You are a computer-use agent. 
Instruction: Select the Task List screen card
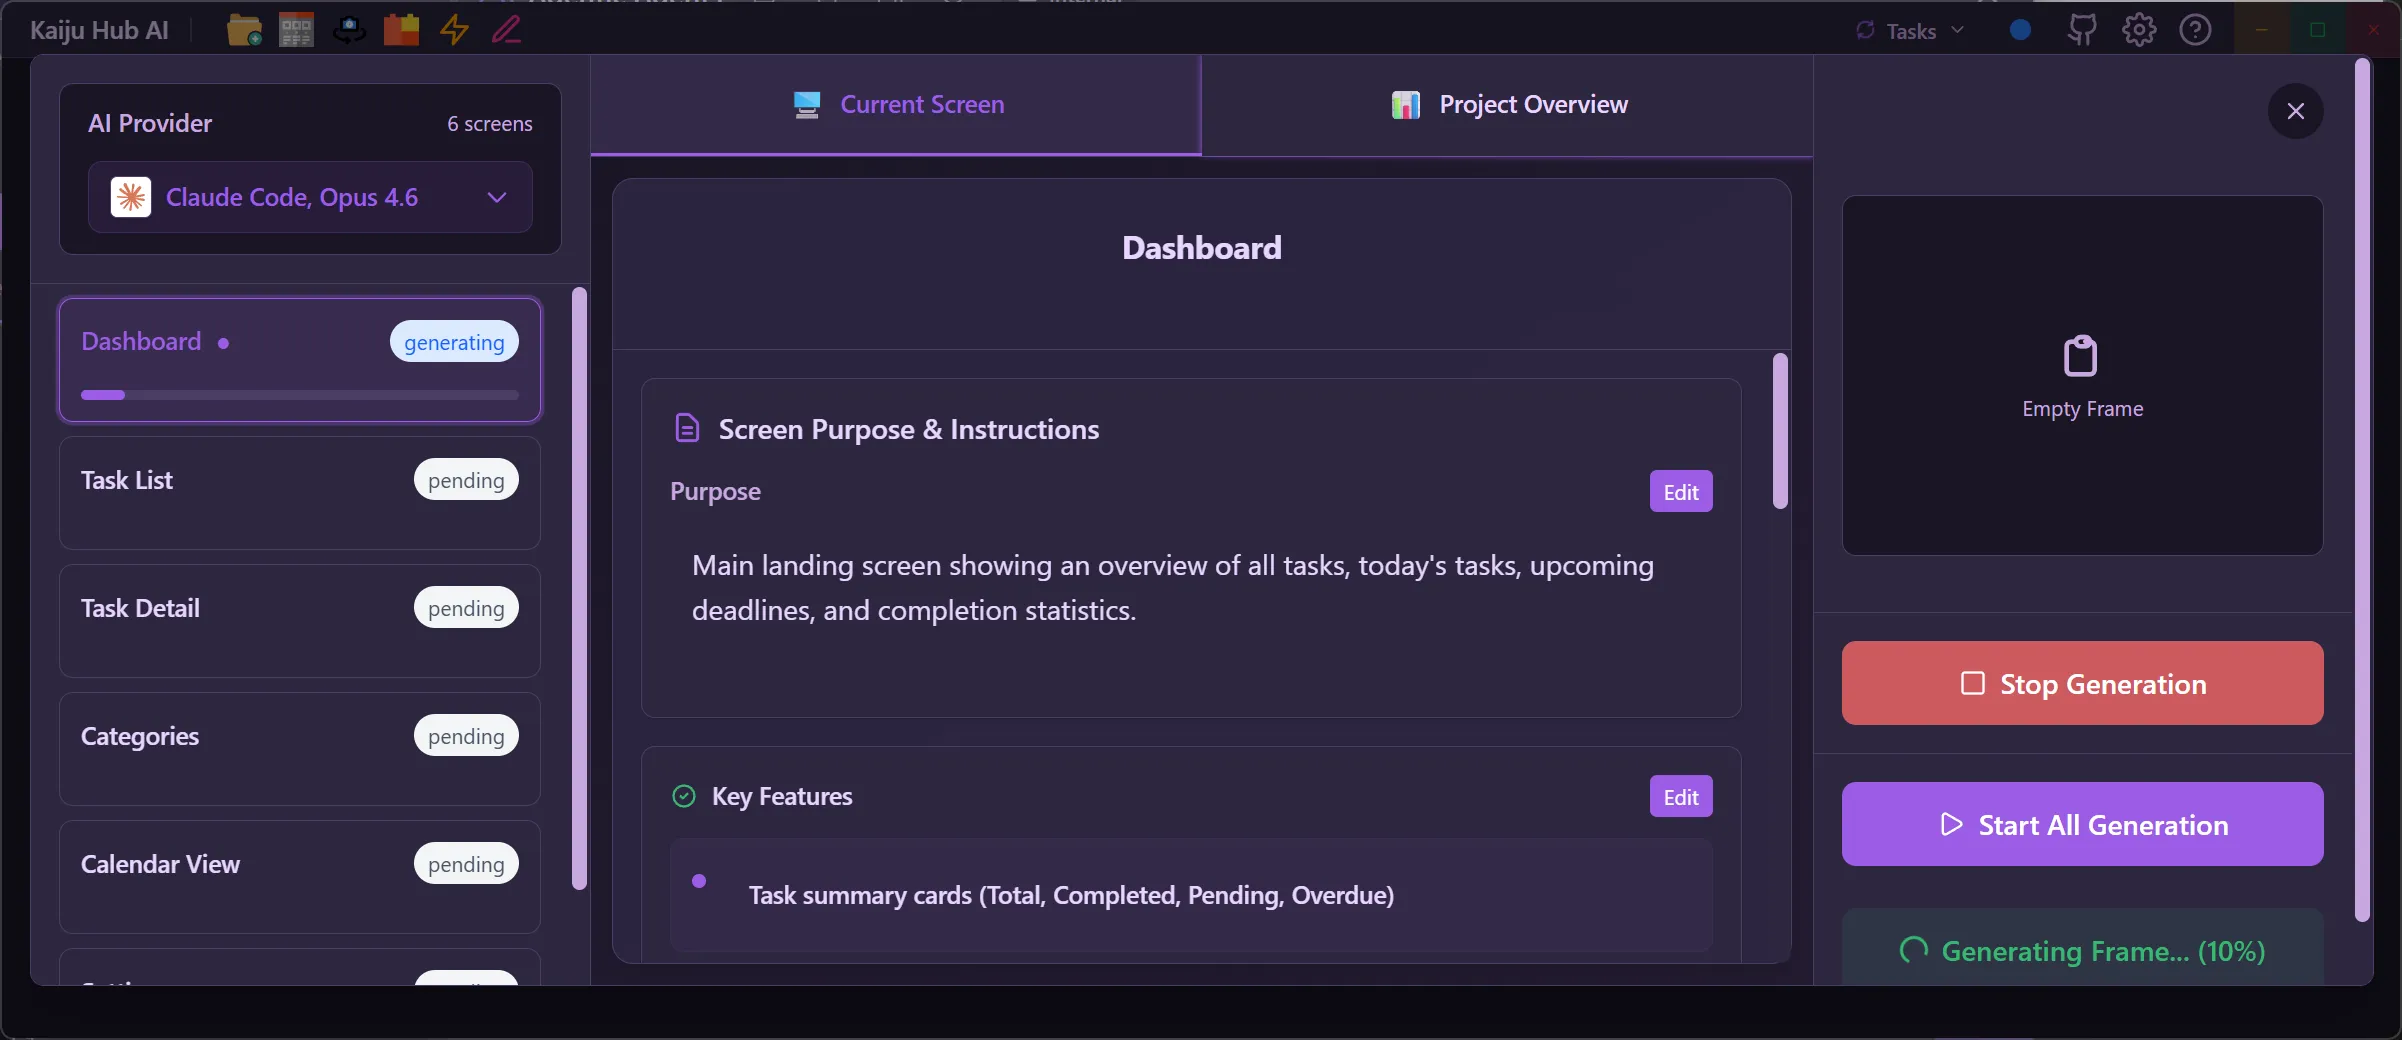tap(300, 492)
